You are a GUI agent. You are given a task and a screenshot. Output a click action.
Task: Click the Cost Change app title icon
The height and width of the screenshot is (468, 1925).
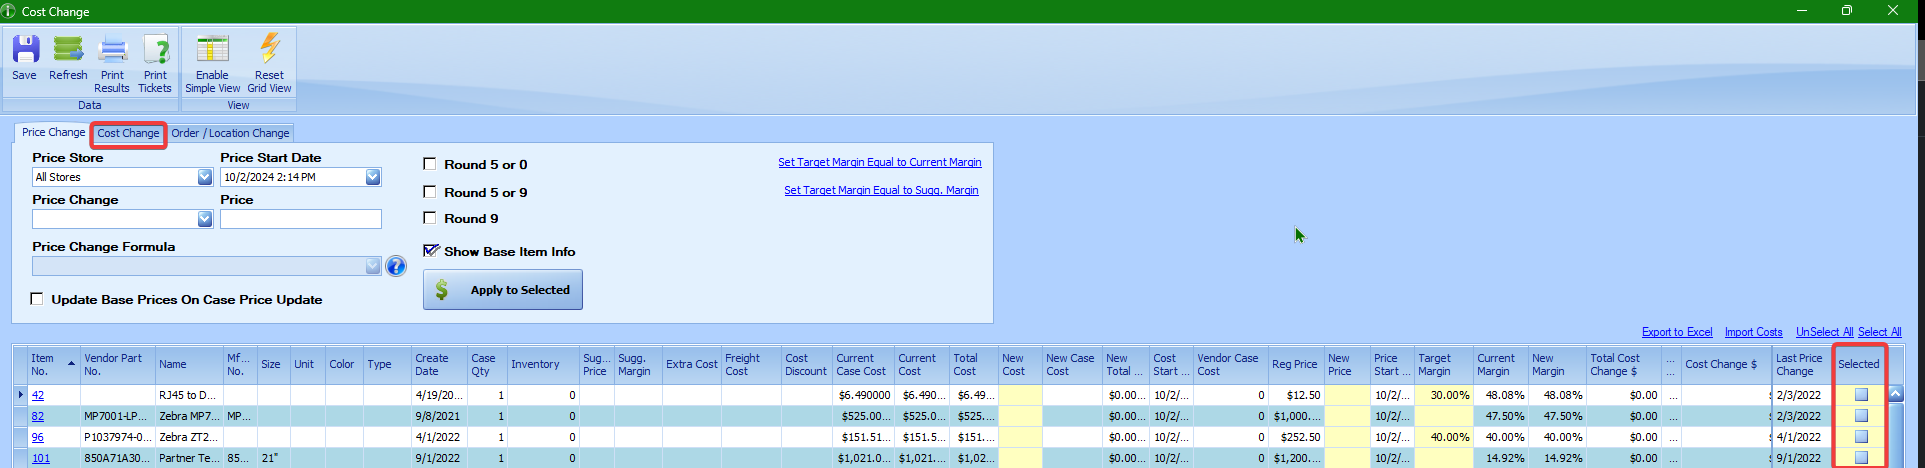pyautogui.click(x=9, y=11)
